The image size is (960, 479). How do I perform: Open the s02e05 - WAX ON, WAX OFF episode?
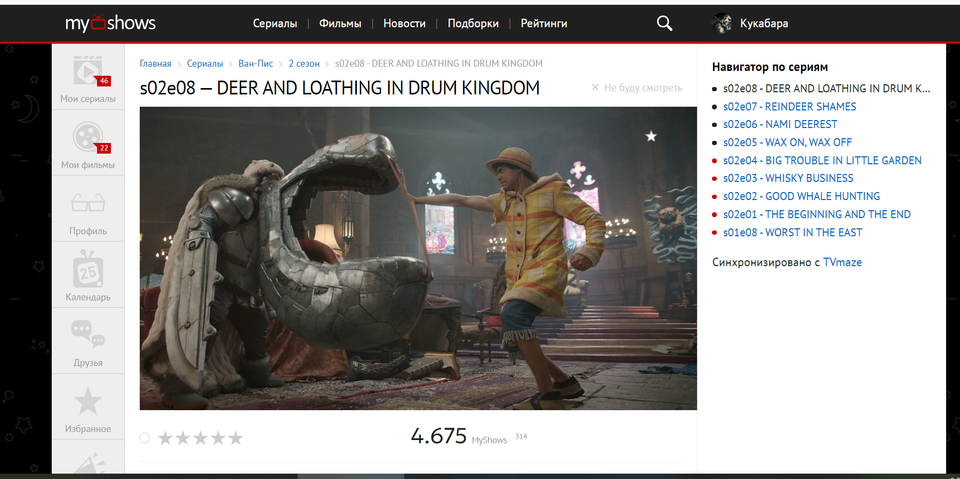[x=787, y=143]
